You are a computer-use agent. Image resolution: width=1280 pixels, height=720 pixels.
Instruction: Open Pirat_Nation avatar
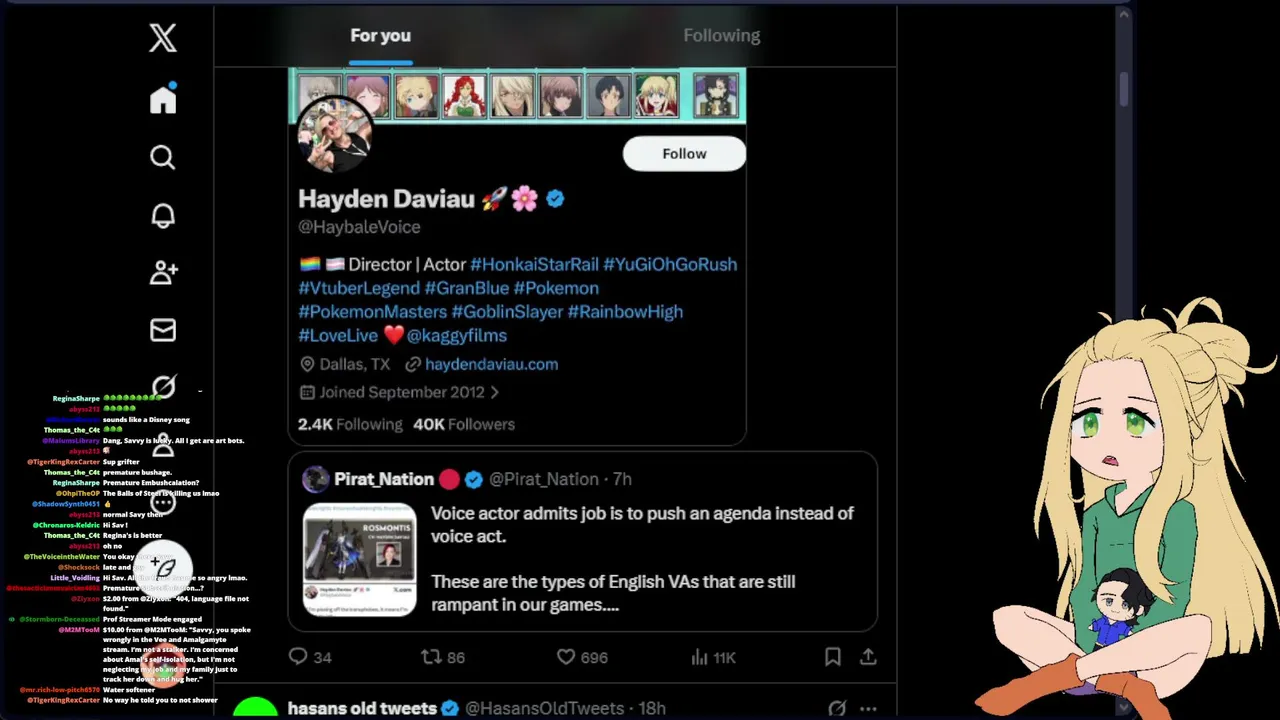pyautogui.click(x=316, y=479)
